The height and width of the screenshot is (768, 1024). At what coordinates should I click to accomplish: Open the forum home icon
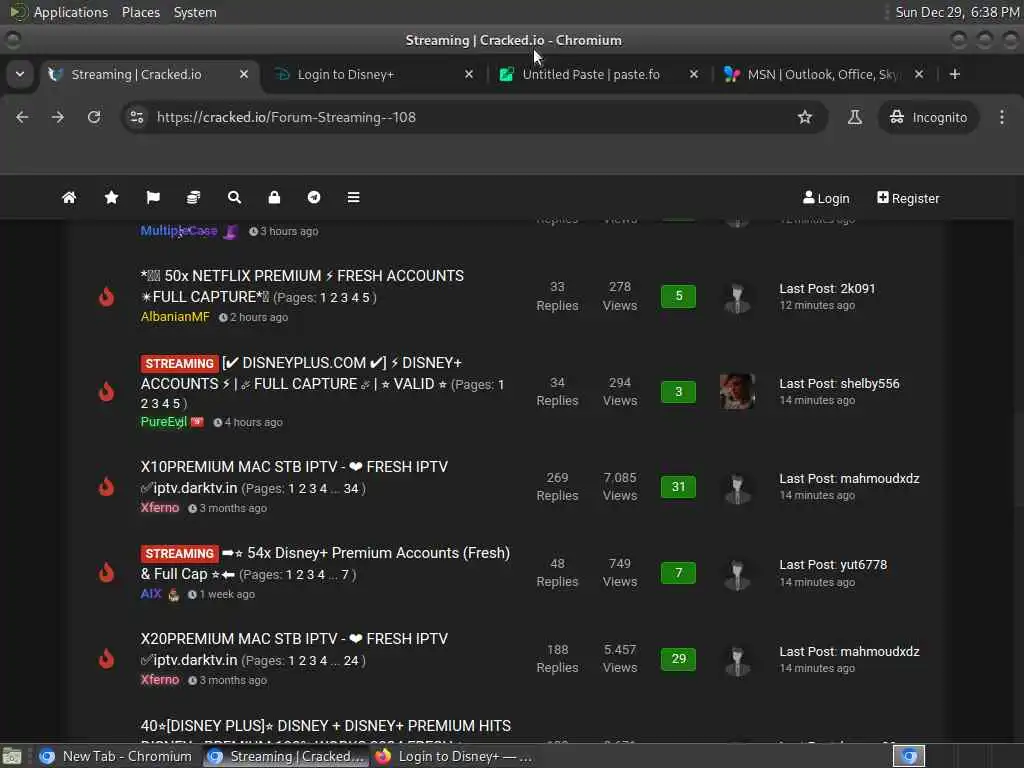(69, 197)
